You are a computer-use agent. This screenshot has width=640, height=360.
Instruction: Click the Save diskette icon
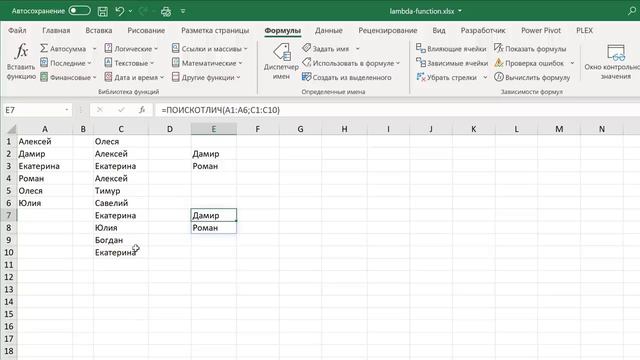(x=102, y=11)
